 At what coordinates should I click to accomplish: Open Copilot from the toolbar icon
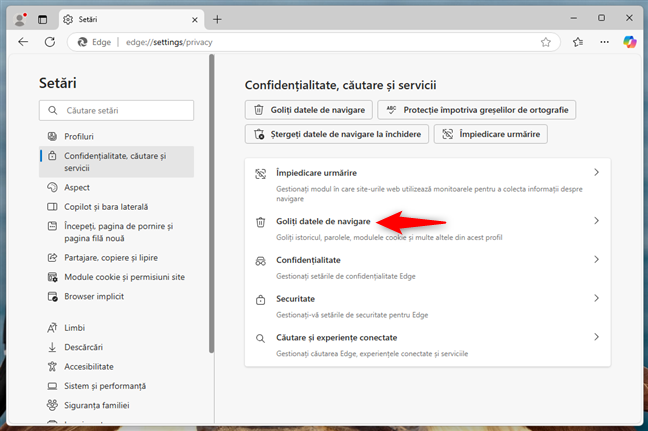tap(630, 42)
